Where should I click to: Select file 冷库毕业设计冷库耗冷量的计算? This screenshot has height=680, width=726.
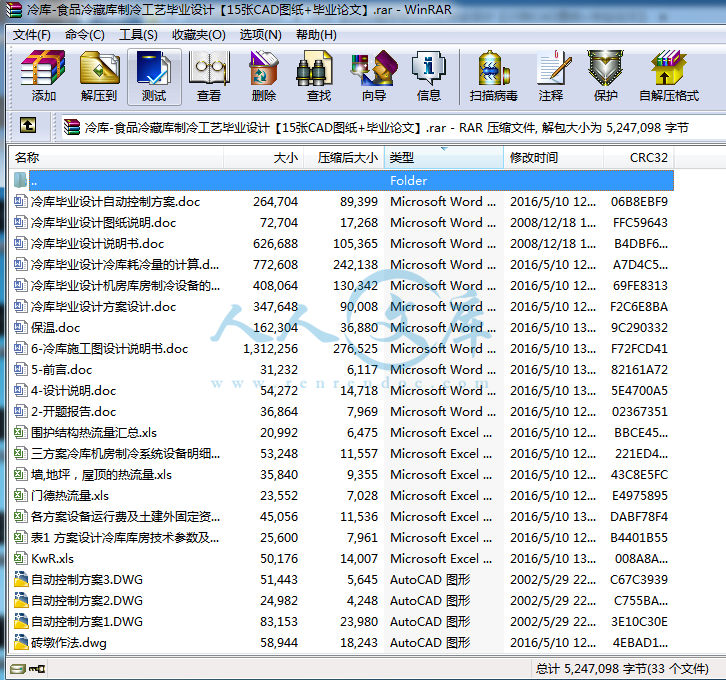point(125,264)
